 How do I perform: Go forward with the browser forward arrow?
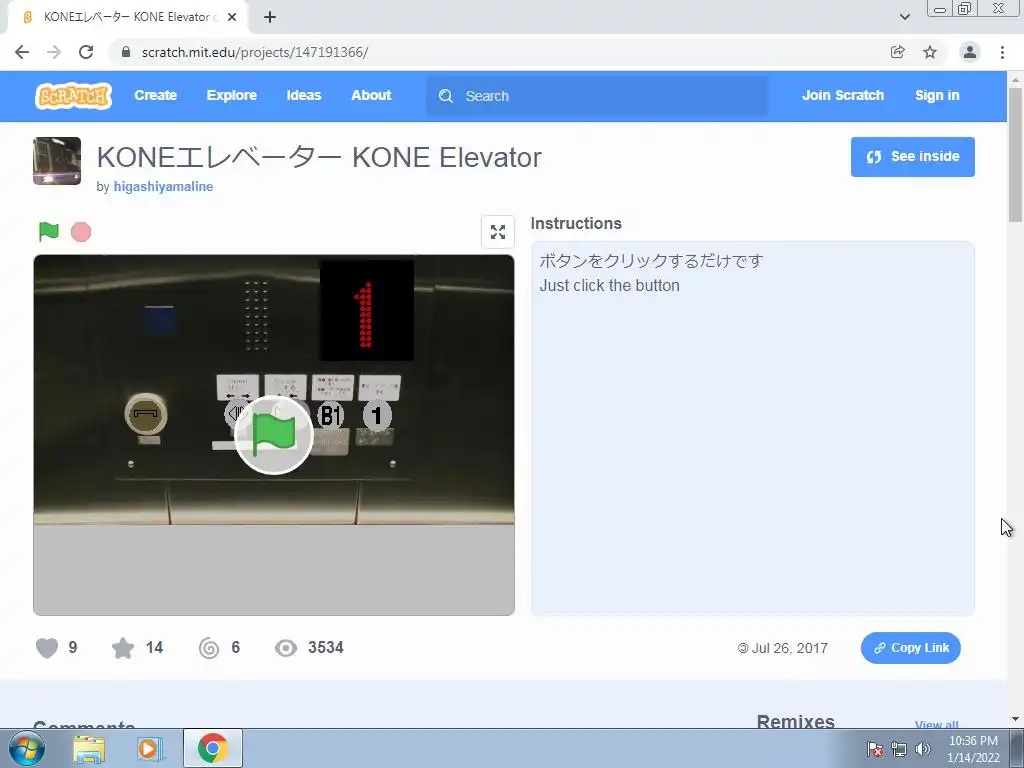(x=54, y=52)
